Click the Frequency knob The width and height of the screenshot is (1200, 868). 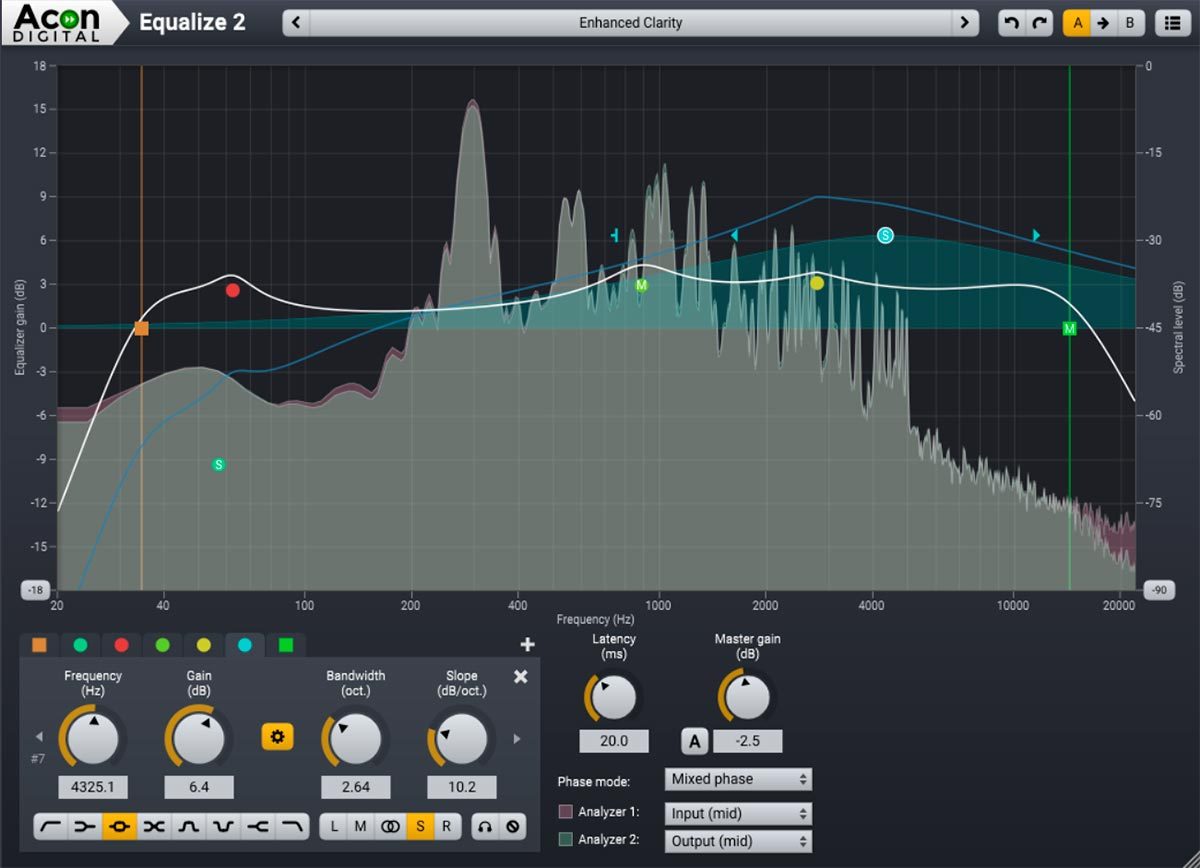pos(92,739)
